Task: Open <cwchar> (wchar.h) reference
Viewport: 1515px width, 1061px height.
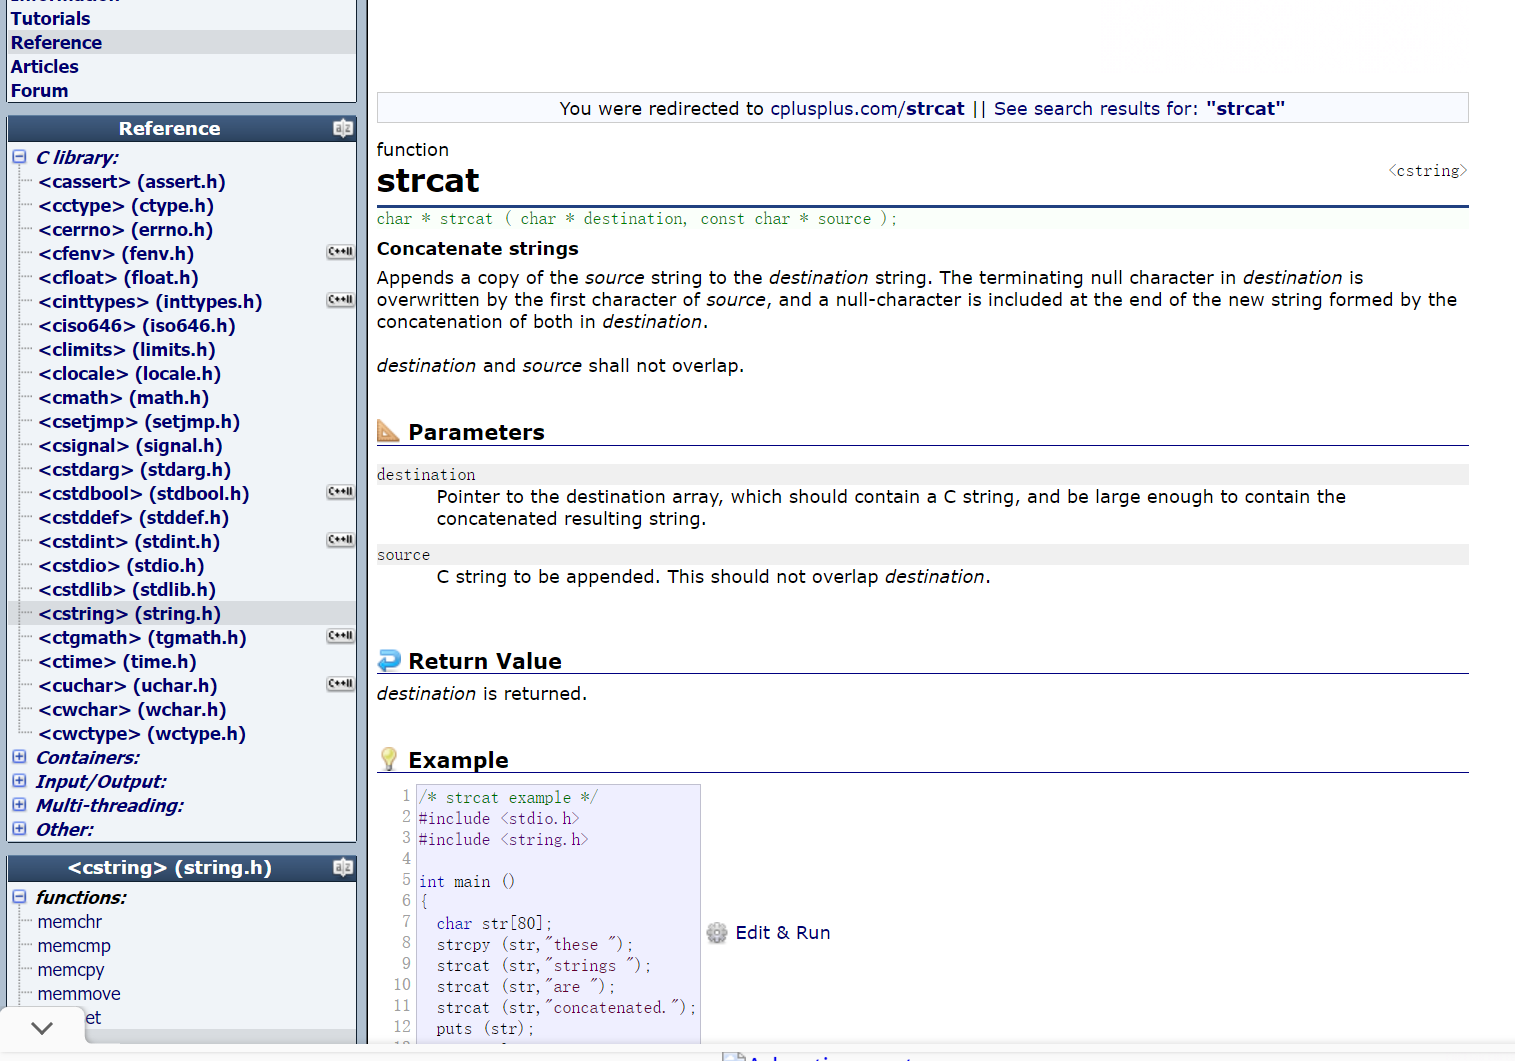Action: coord(132,709)
